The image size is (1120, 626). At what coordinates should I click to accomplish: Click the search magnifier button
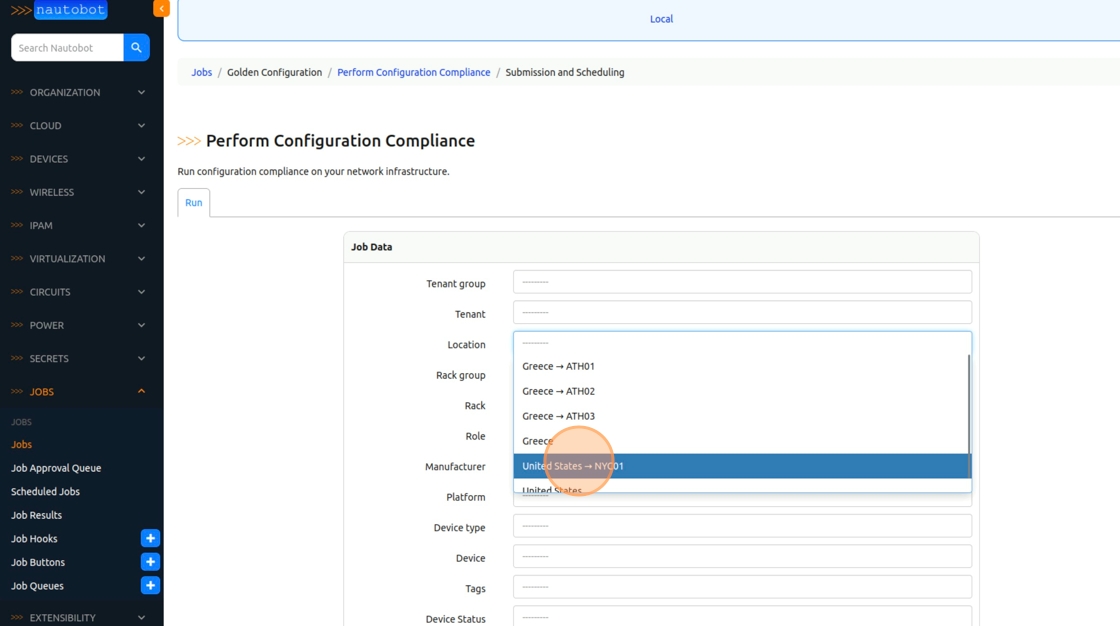click(x=137, y=48)
